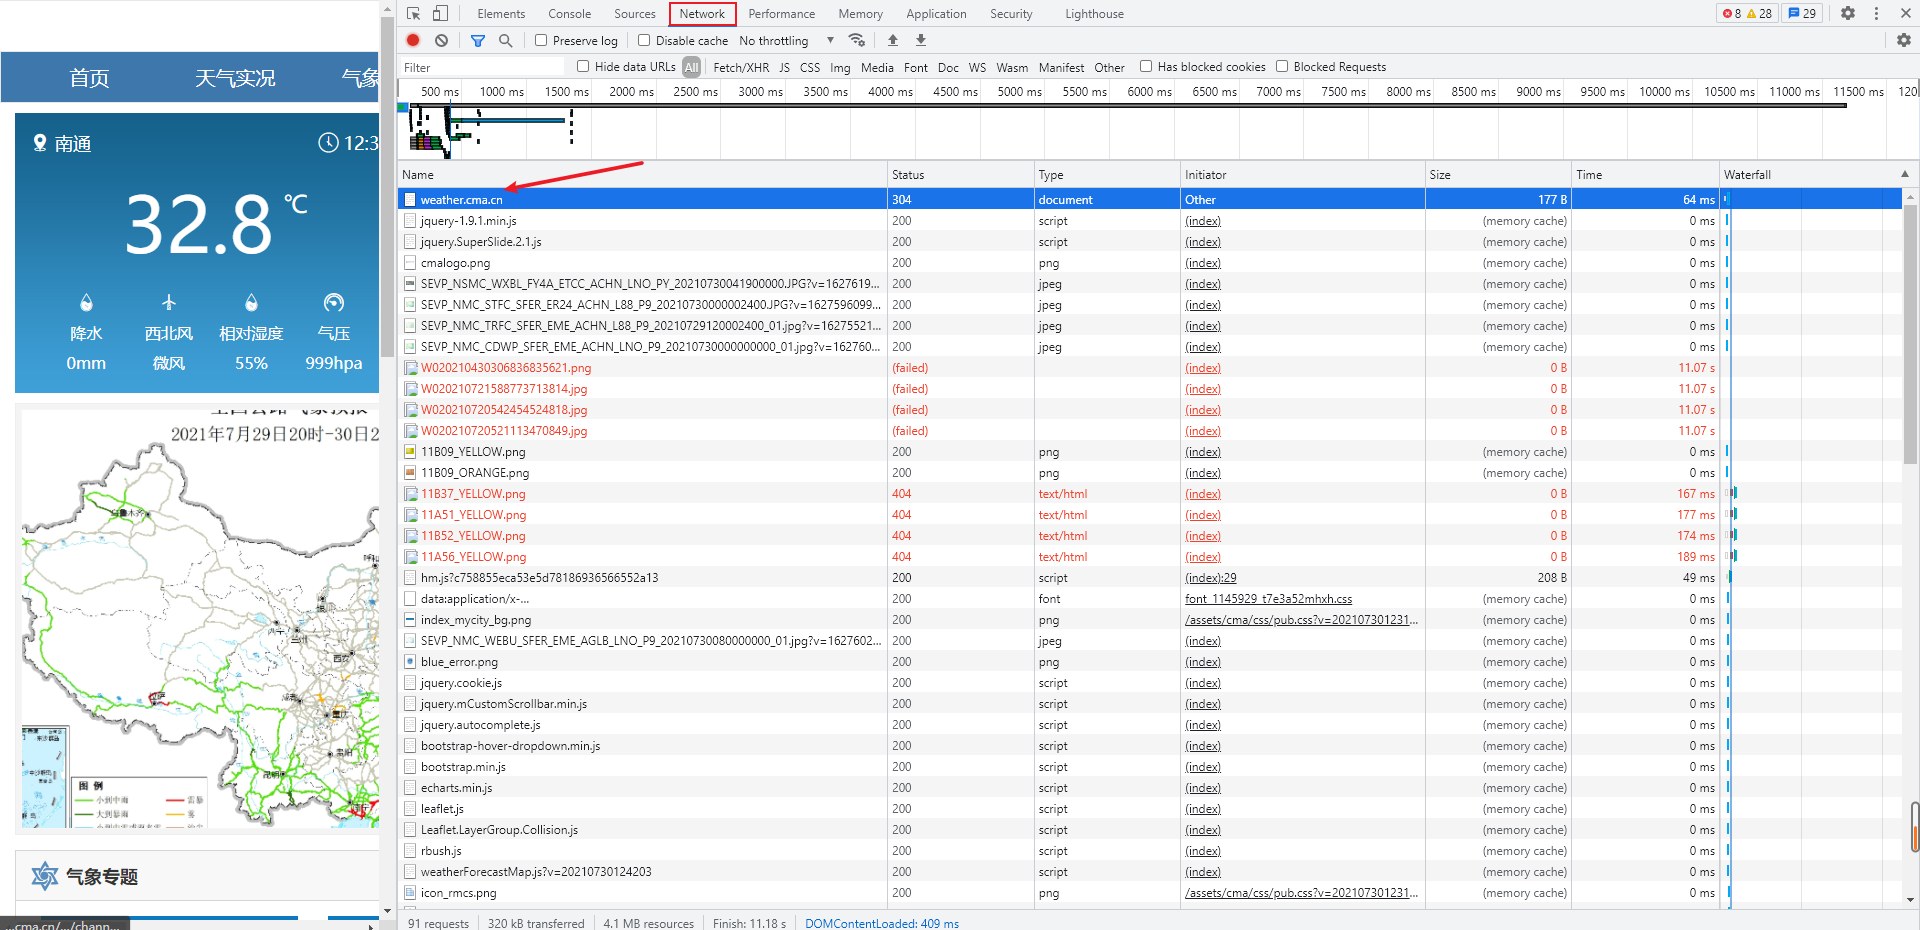Close the DevTools panel
1920x930 pixels.
(x=1904, y=13)
